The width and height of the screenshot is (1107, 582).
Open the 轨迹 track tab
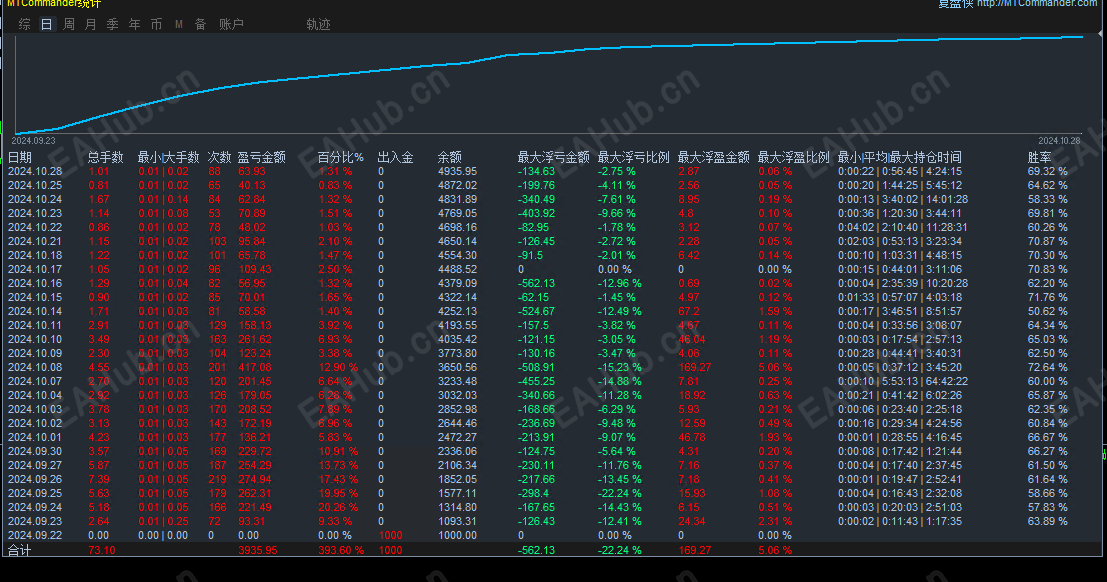click(x=318, y=24)
